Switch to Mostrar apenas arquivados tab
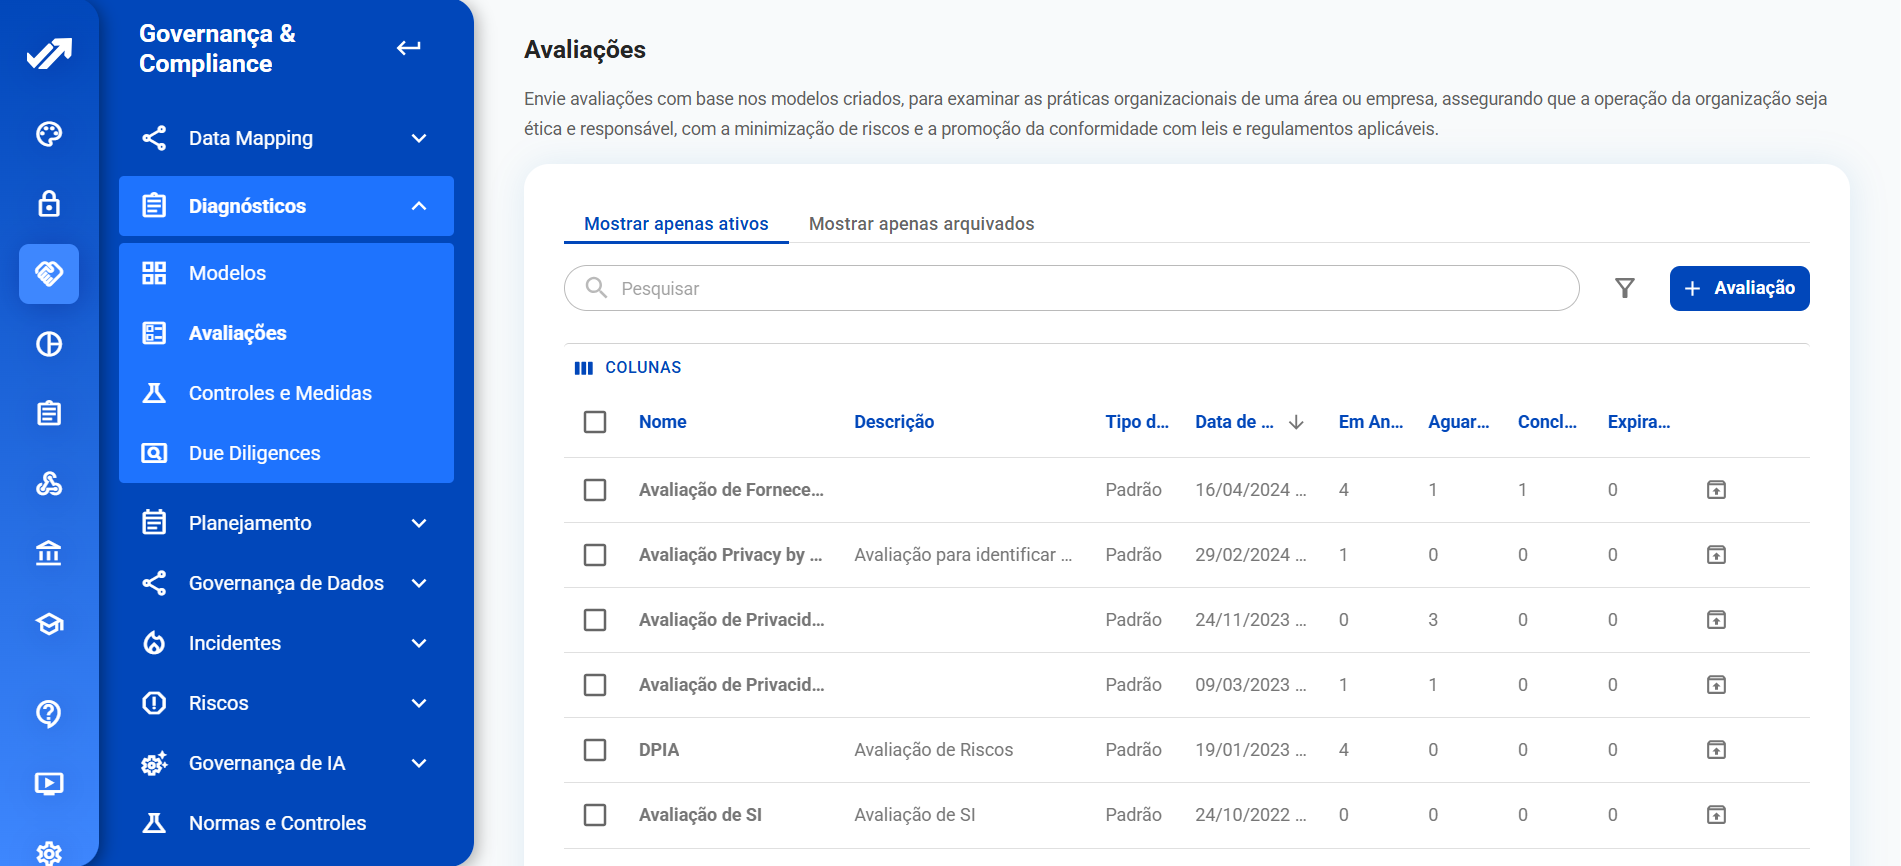Screen dimensions: 1901x866 click(921, 224)
